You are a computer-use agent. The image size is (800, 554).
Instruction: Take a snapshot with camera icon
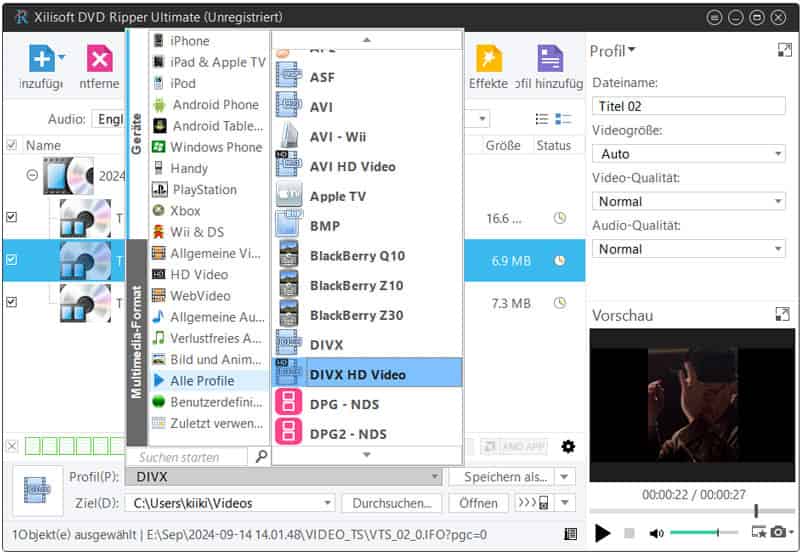coord(778,532)
